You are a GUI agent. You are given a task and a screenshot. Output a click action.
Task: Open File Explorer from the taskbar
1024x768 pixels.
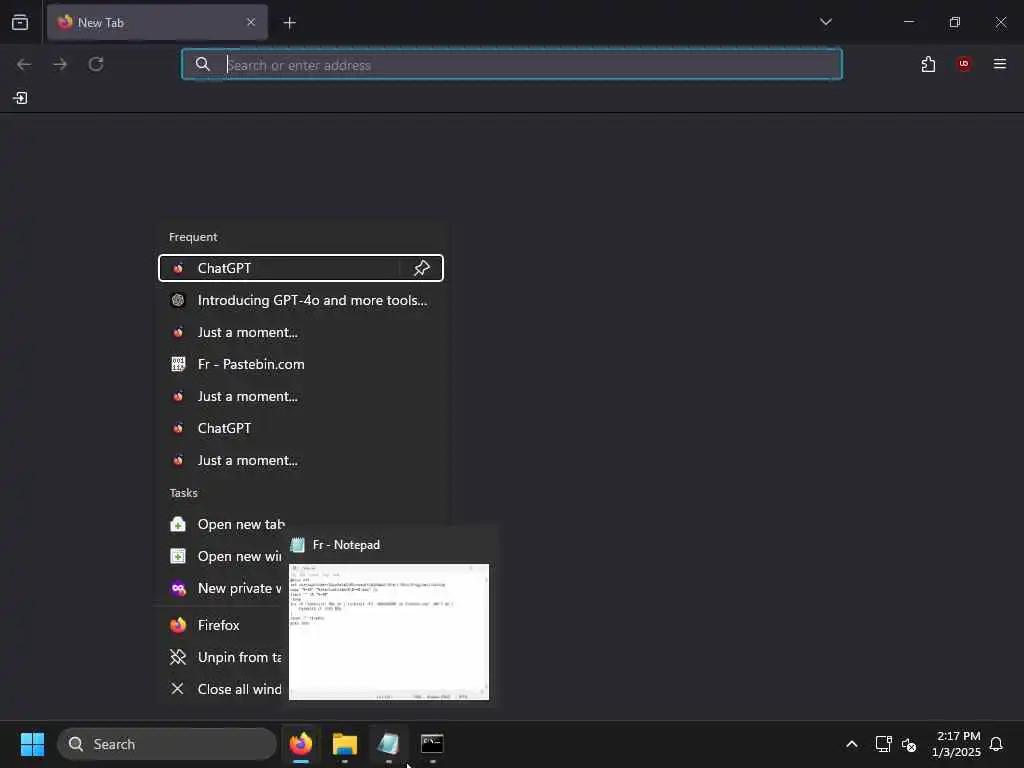345,744
